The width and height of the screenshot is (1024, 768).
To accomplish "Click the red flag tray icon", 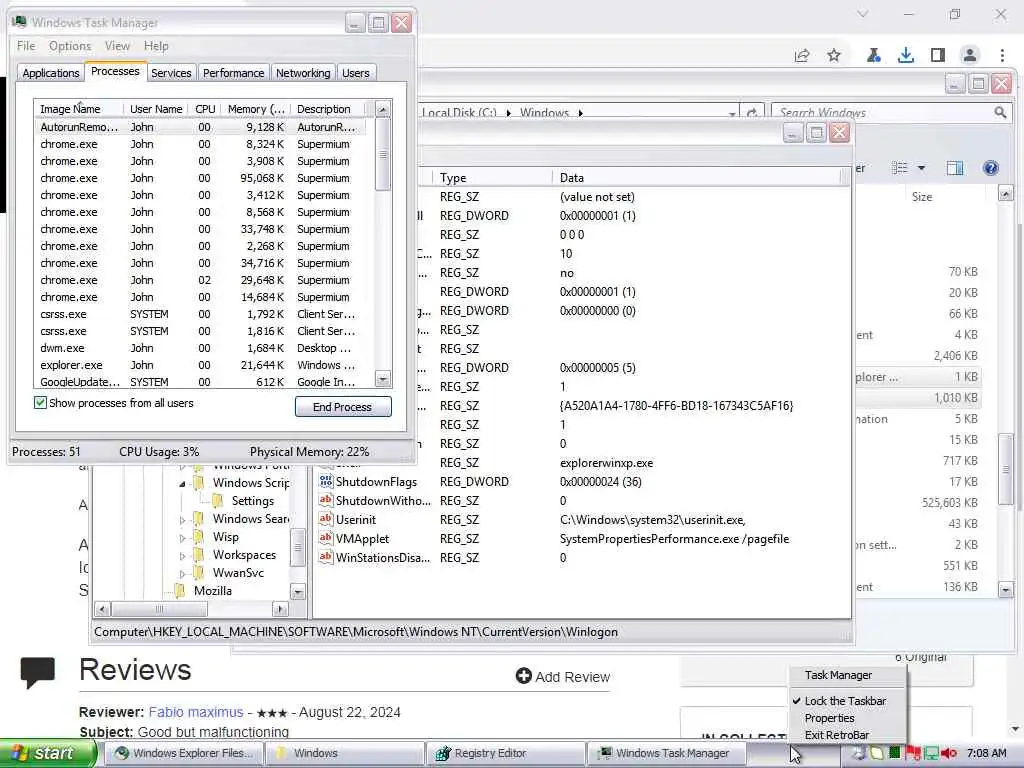I will 913,753.
